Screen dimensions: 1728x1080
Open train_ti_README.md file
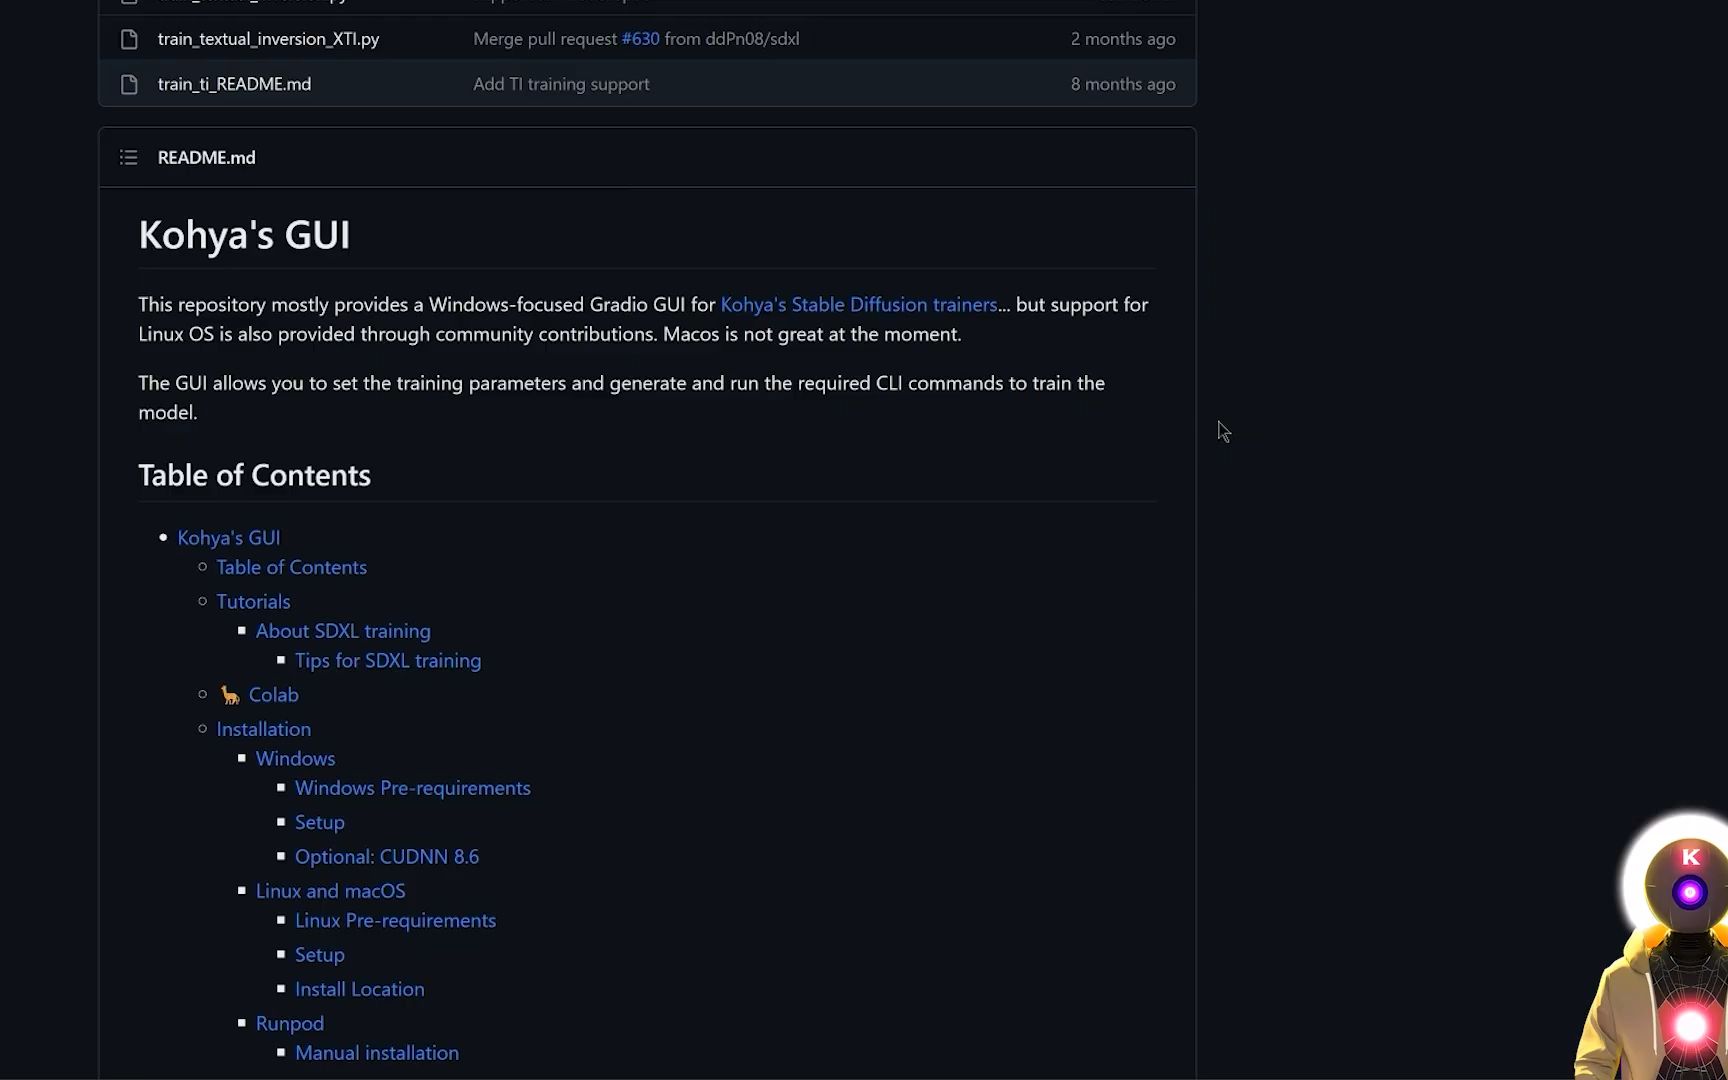pyautogui.click(x=234, y=84)
